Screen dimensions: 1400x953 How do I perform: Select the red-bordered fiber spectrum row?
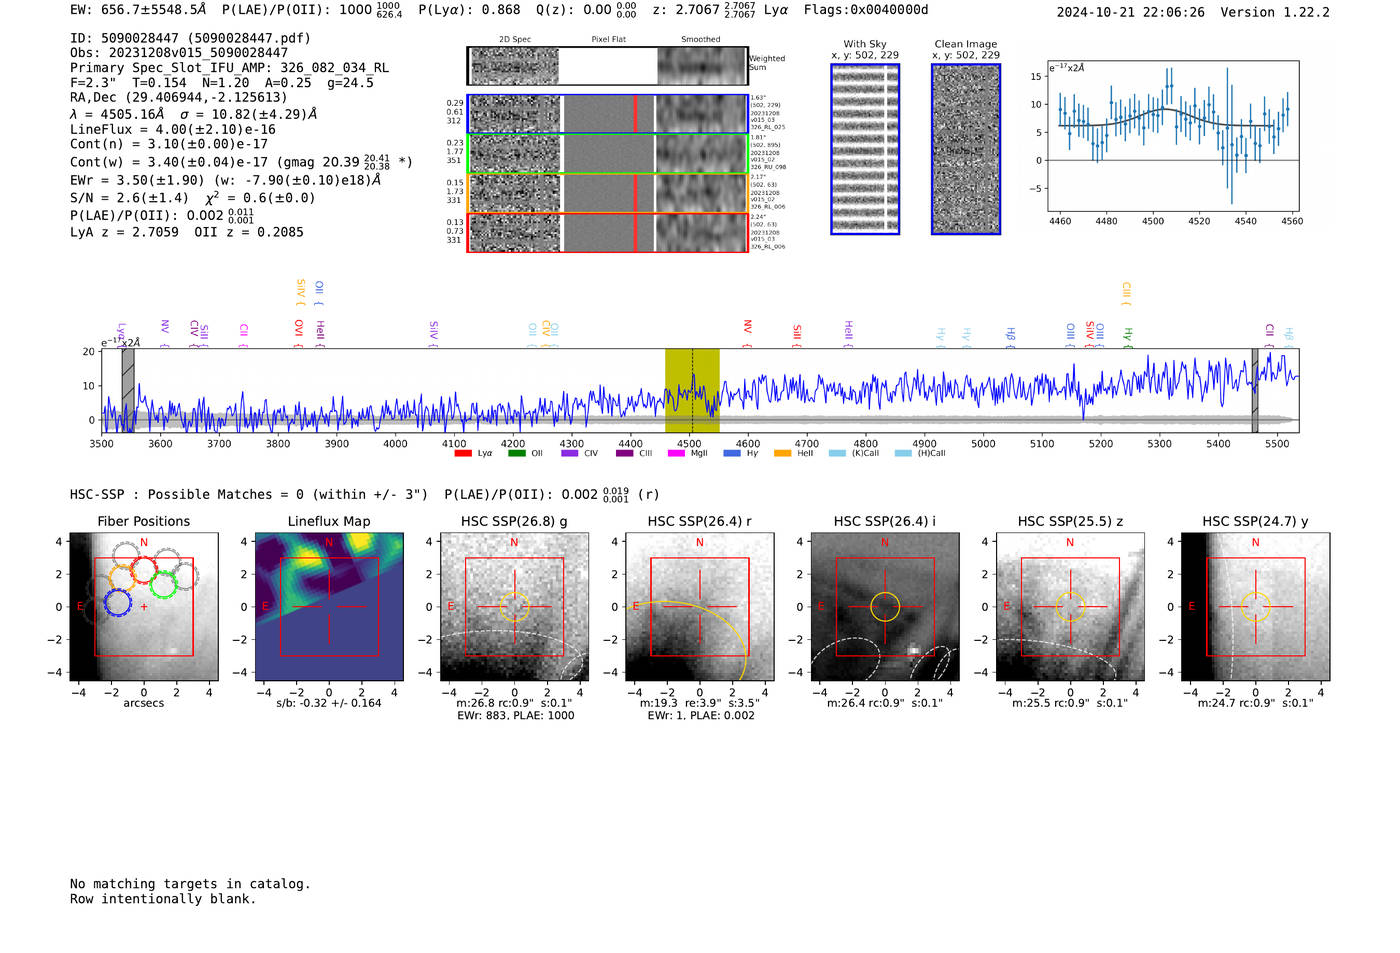pos(607,232)
